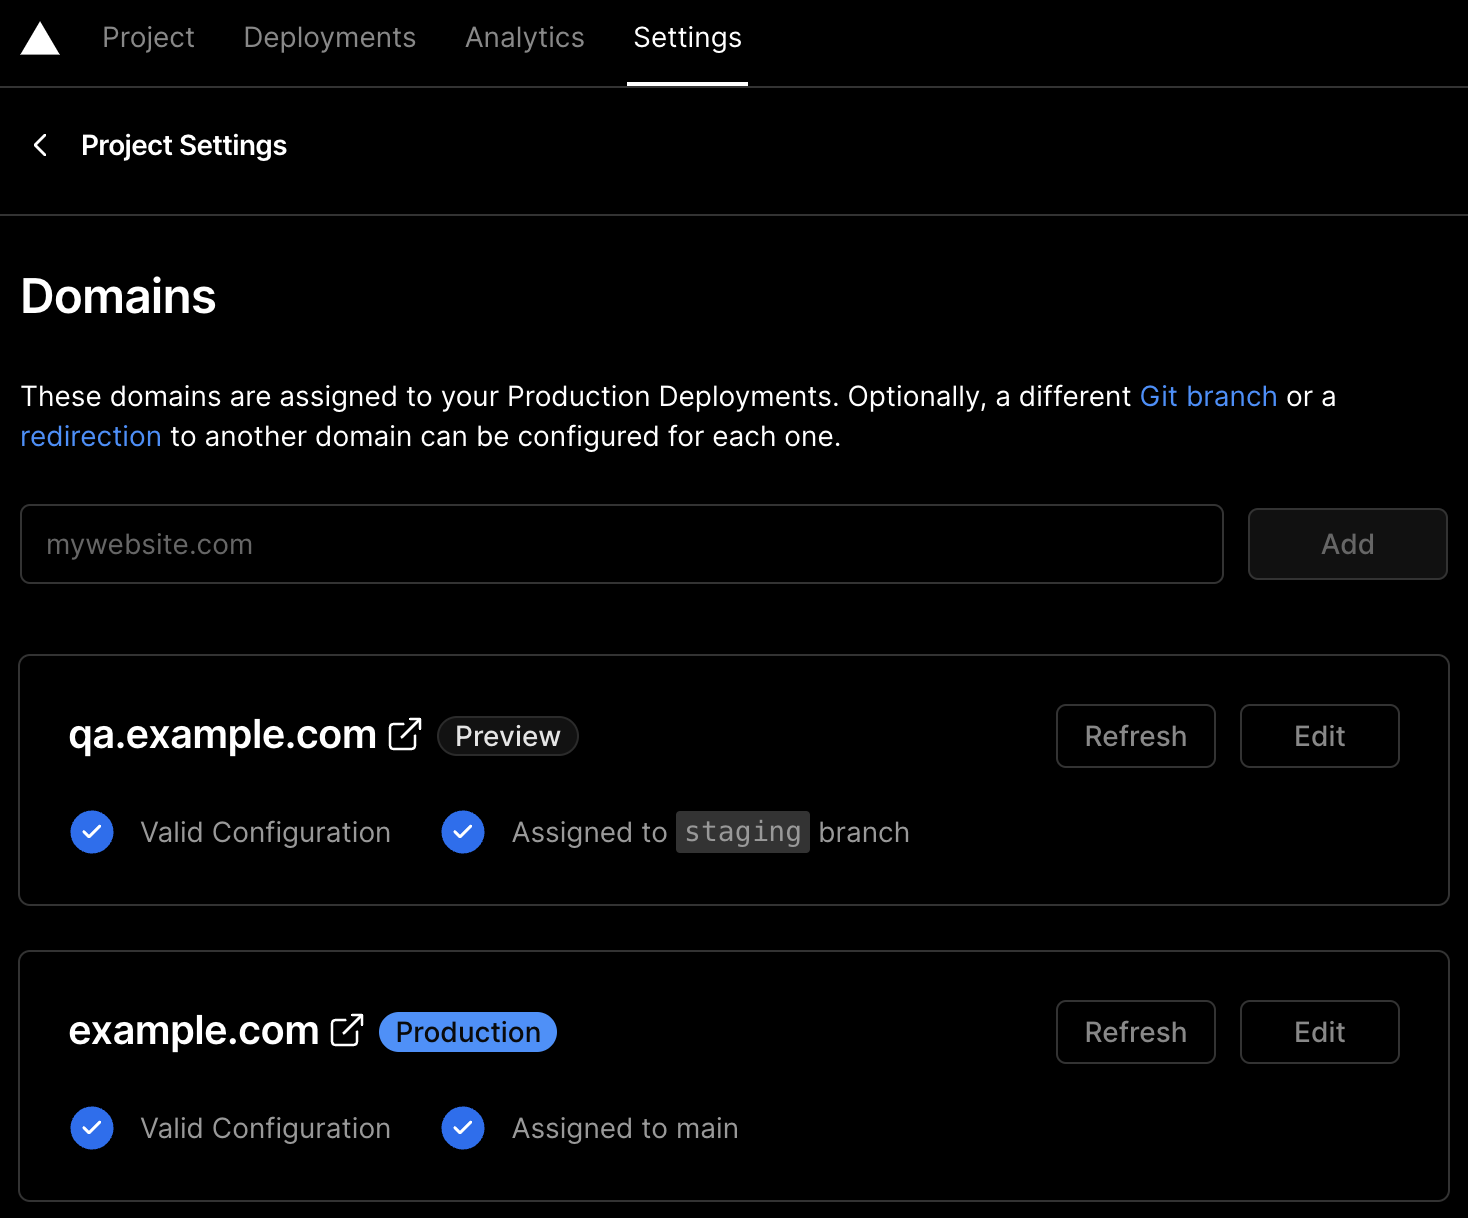
Task: Switch to the Deployments tab
Action: point(329,38)
